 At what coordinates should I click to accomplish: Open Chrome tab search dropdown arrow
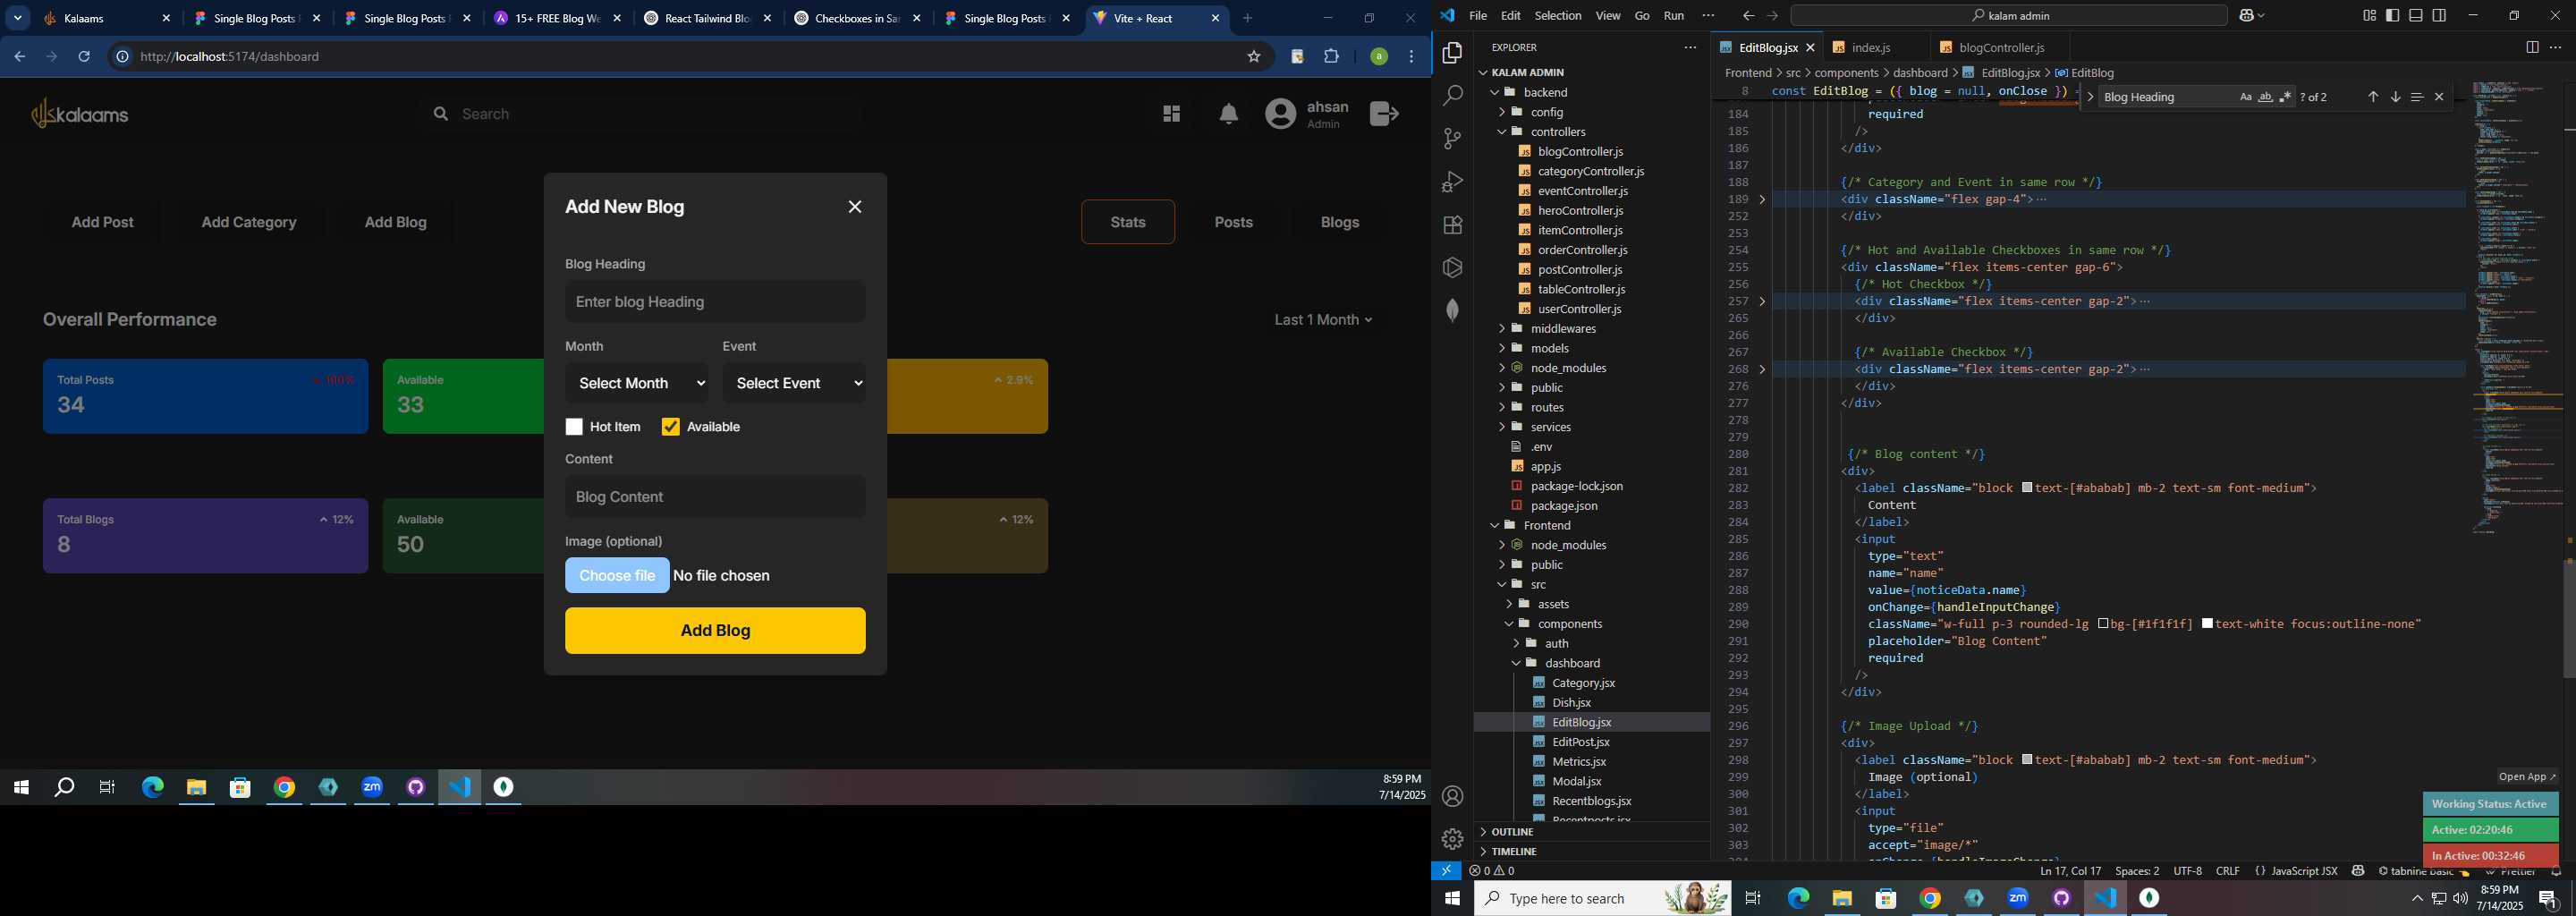(18, 18)
